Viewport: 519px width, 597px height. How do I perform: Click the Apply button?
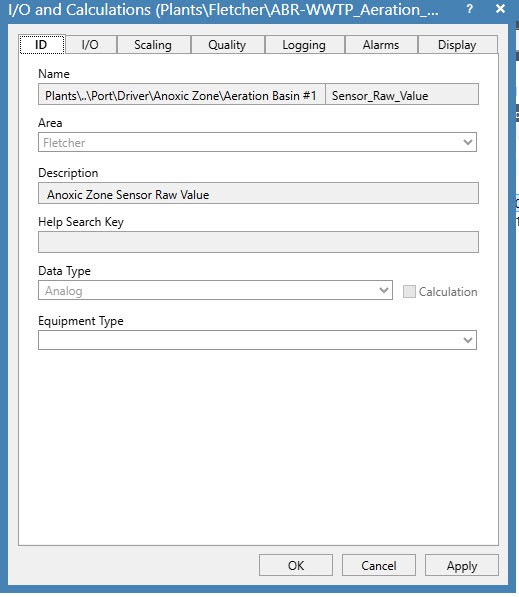pyautogui.click(x=462, y=565)
